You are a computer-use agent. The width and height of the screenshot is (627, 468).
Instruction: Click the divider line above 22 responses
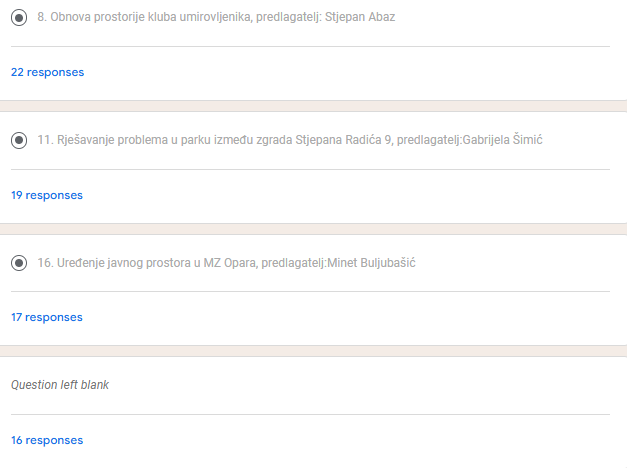tap(310, 46)
